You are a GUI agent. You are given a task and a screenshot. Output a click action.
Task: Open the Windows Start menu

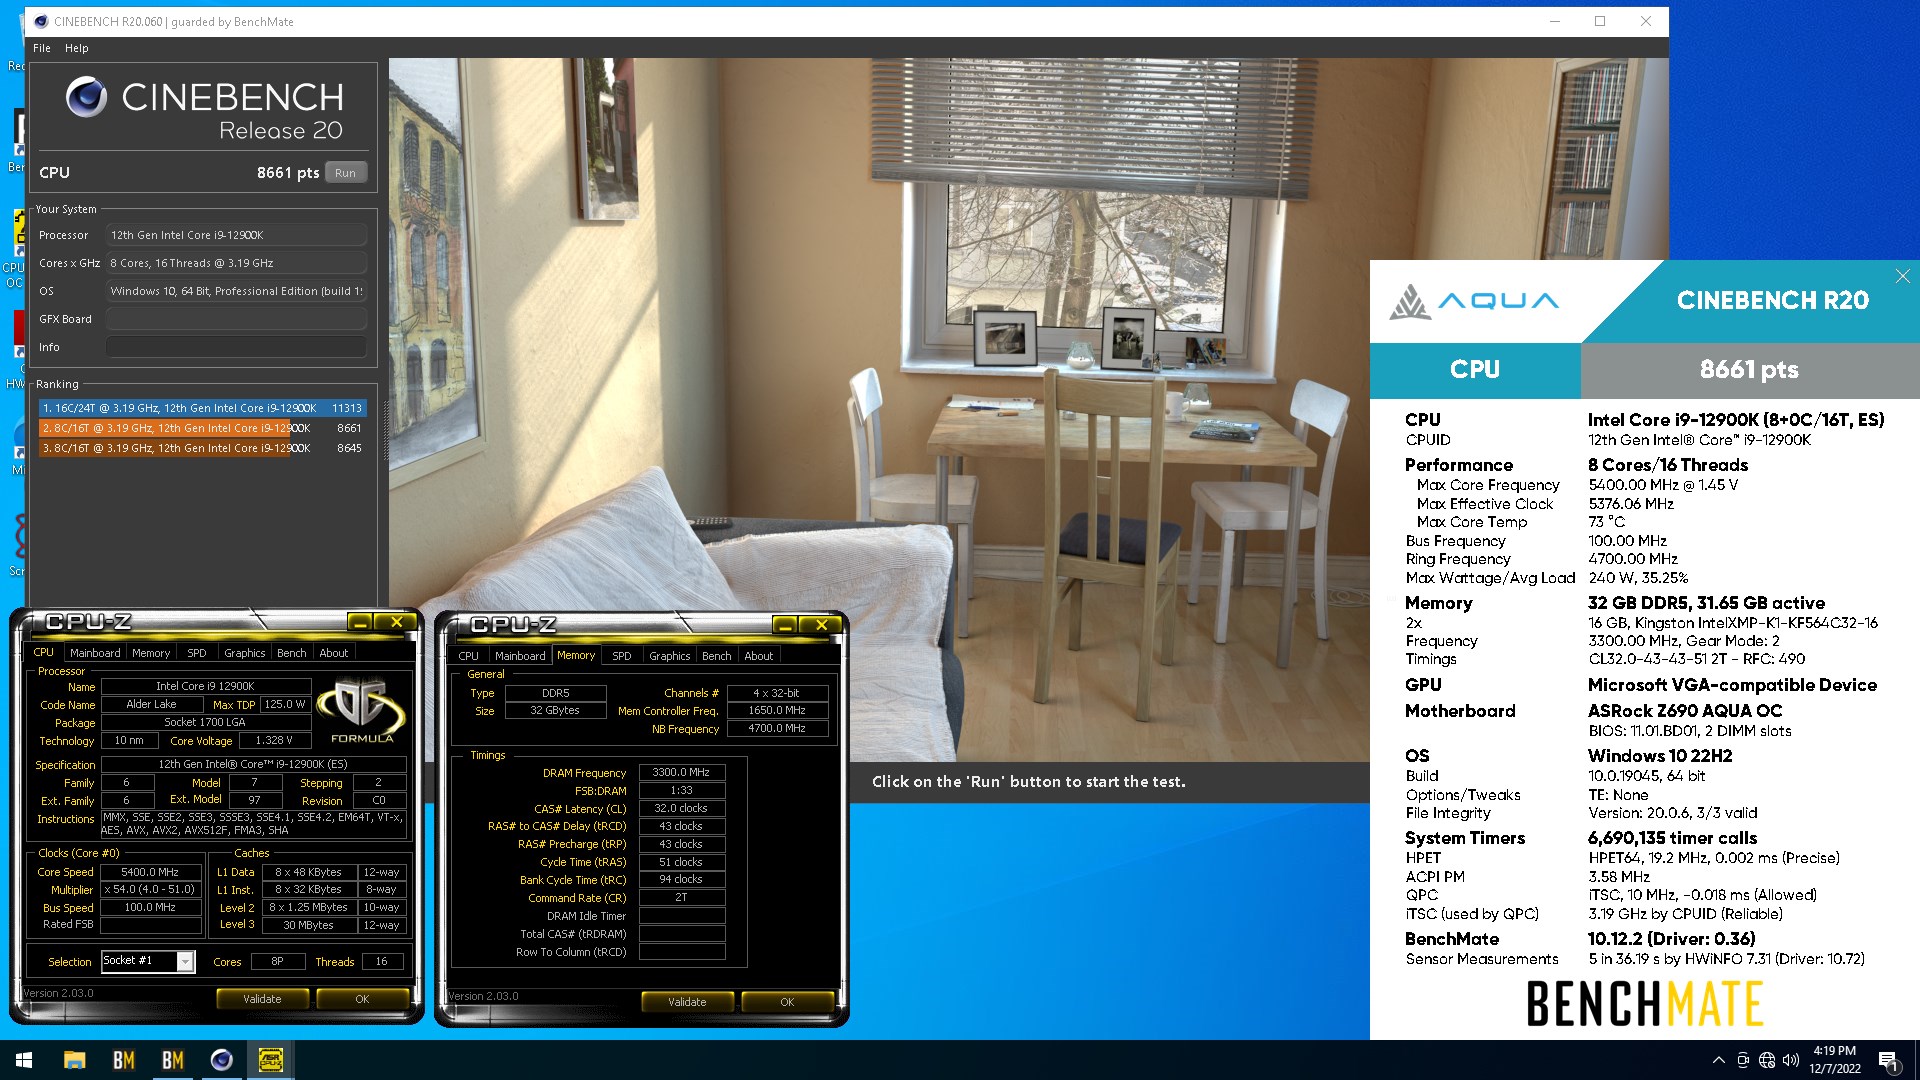(x=24, y=1060)
